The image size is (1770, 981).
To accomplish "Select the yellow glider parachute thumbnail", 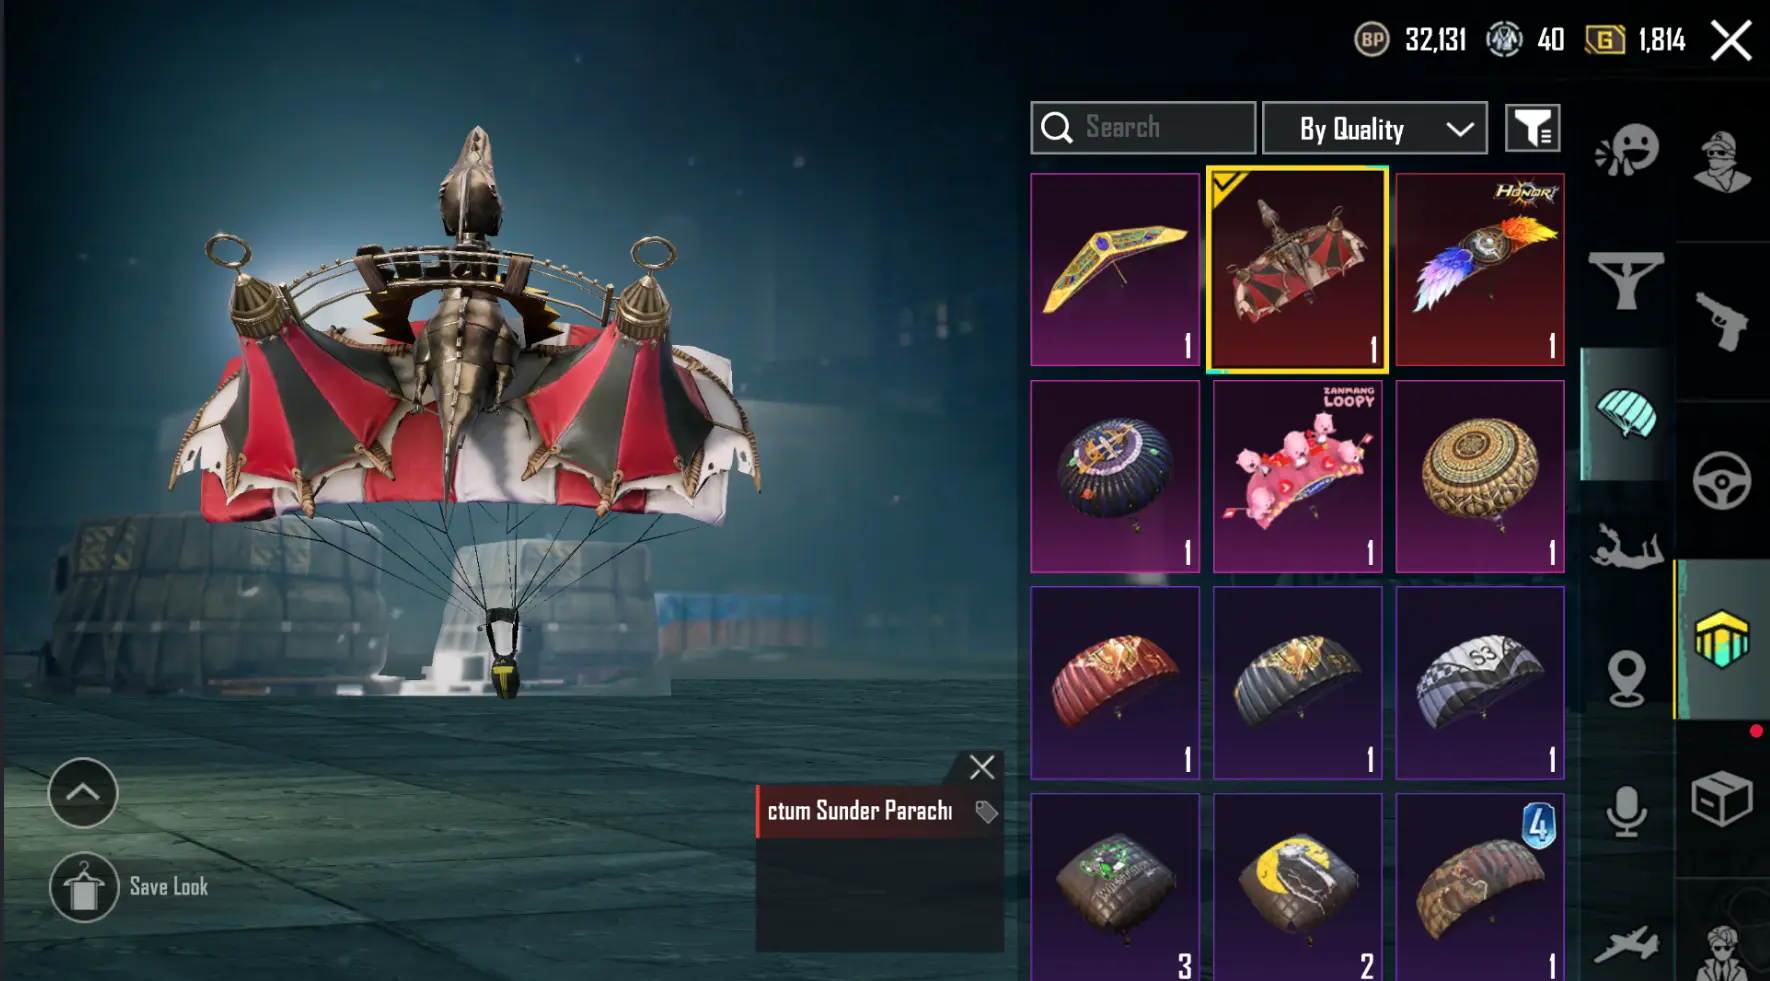I will [x=1115, y=269].
